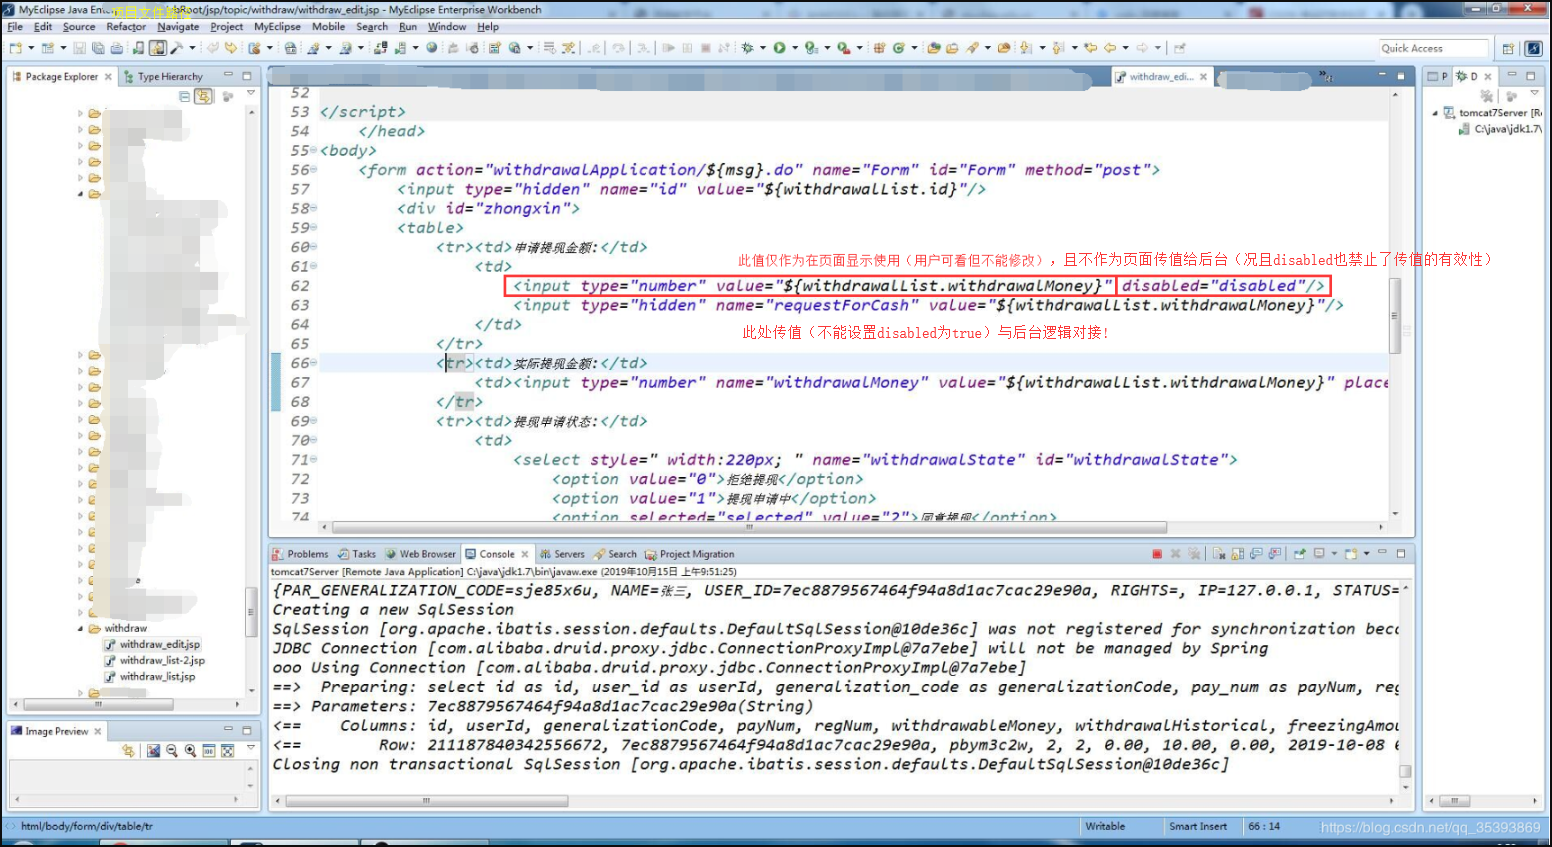Select the MyEclipse Java Enterprise perspective icon

point(1533,48)
